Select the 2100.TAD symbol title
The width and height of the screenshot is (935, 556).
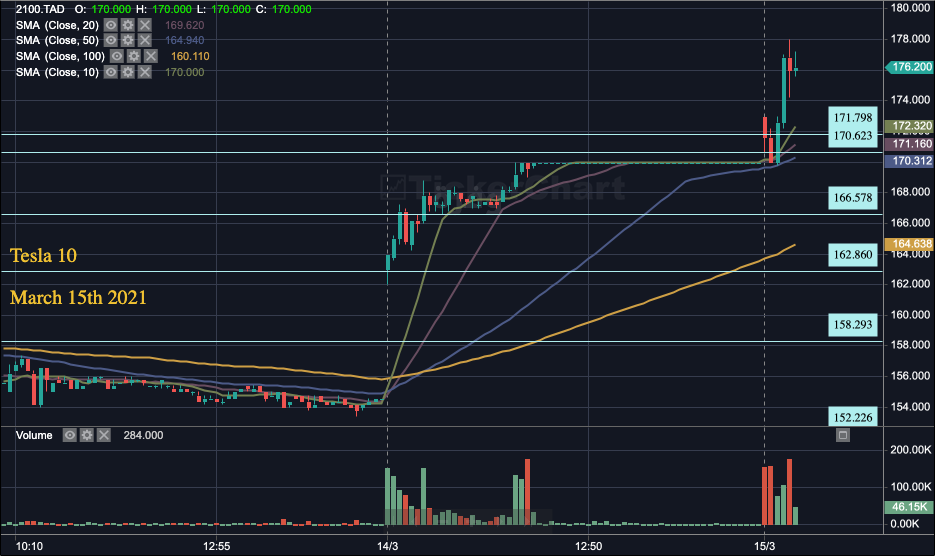(40, 9)
